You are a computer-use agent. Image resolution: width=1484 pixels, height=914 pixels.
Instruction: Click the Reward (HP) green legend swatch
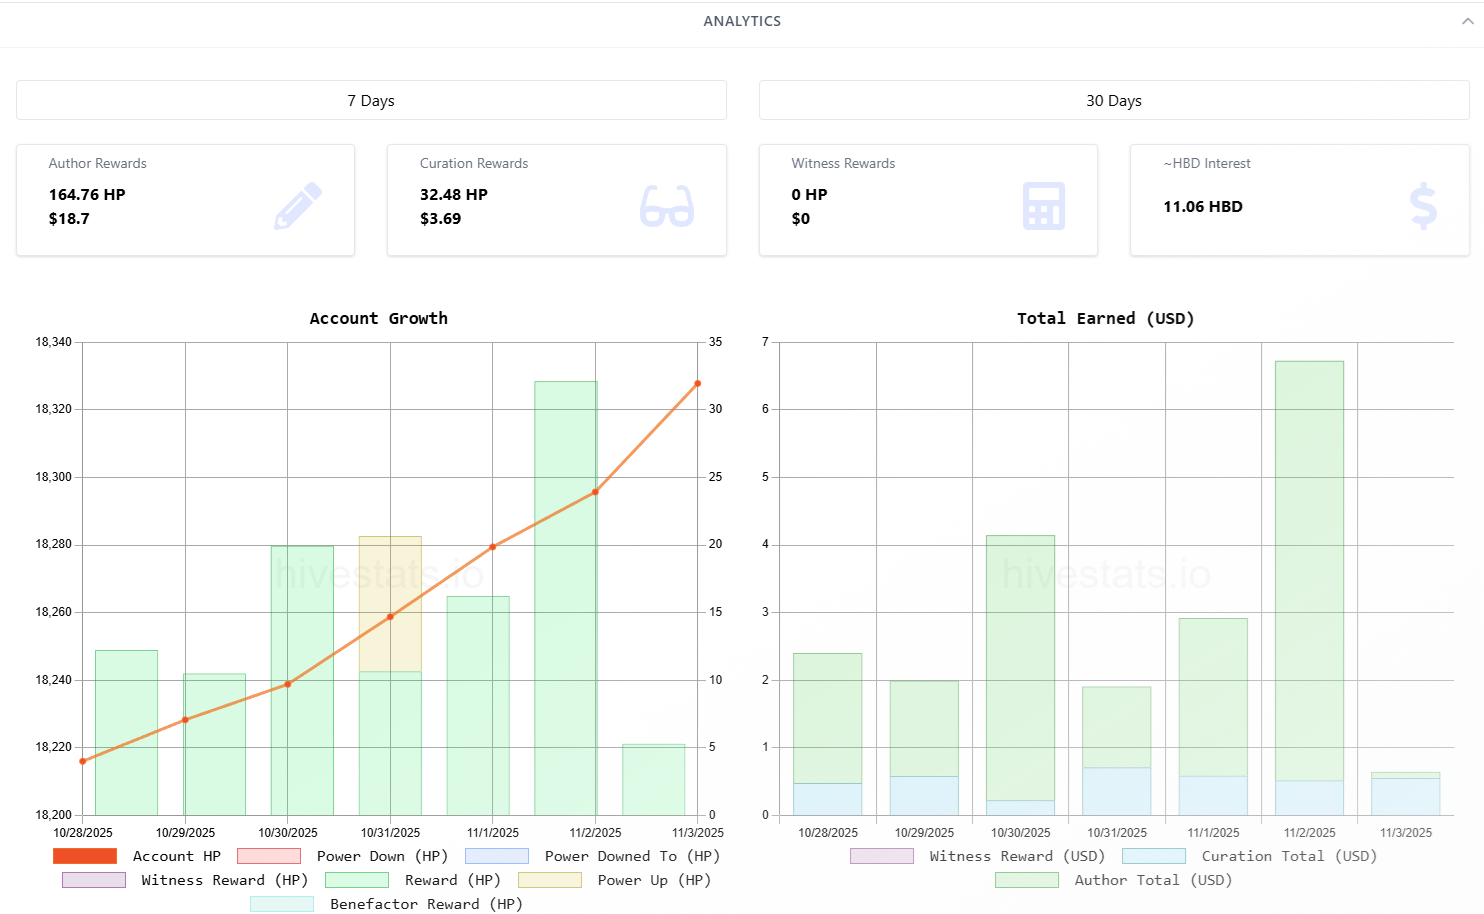(357, 880)
